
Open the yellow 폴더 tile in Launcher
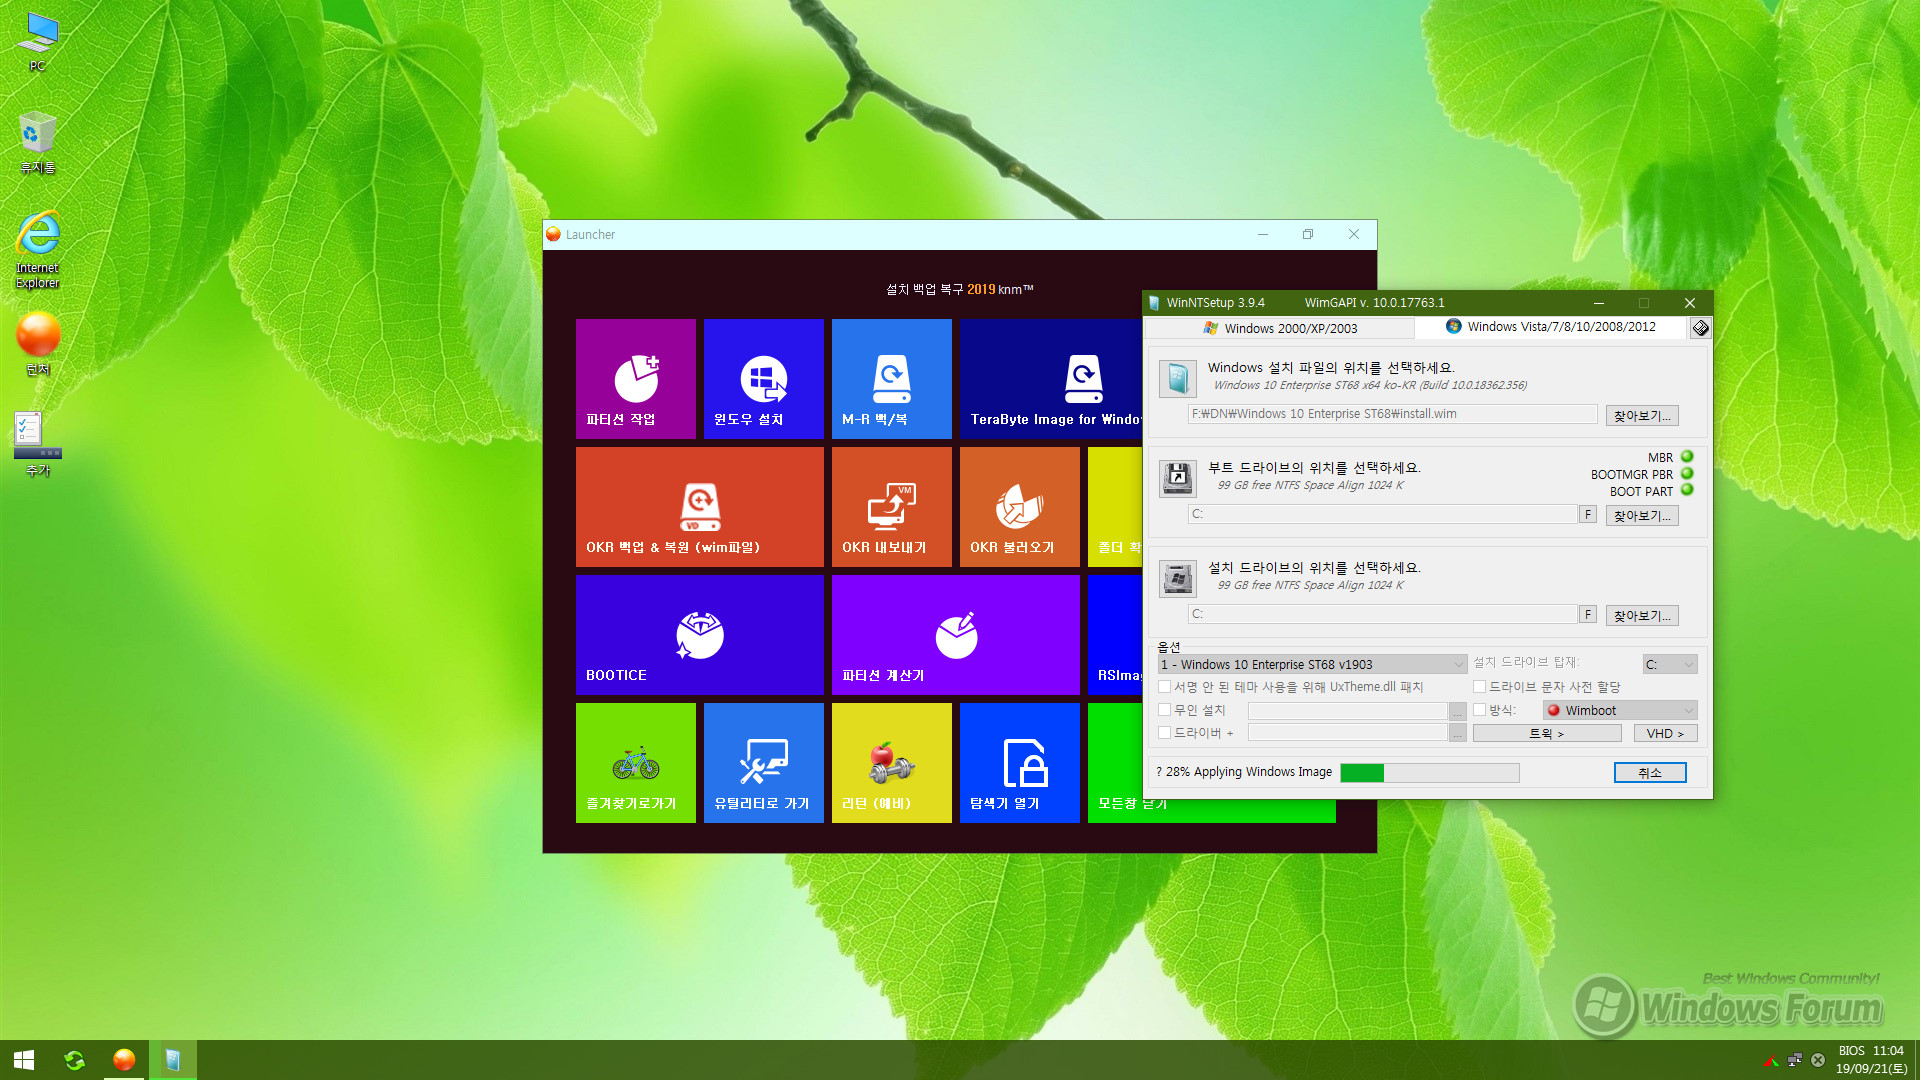(1115, 507)
